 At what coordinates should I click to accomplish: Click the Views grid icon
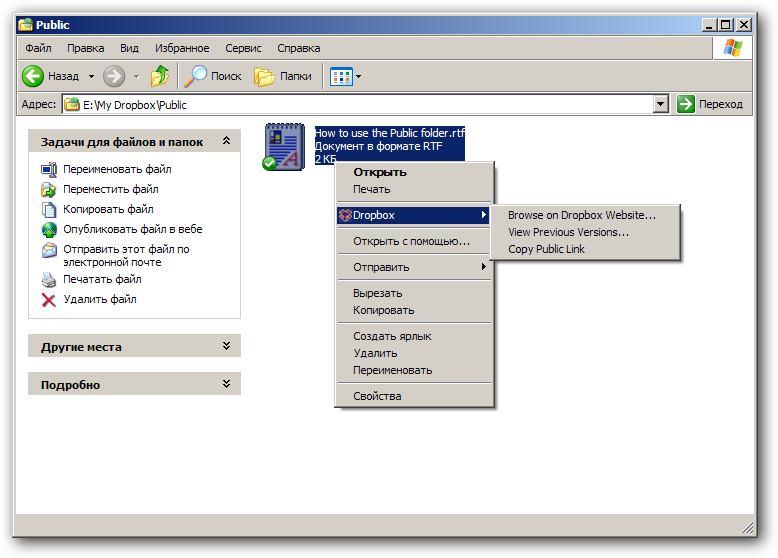click(x=341, y=76)
